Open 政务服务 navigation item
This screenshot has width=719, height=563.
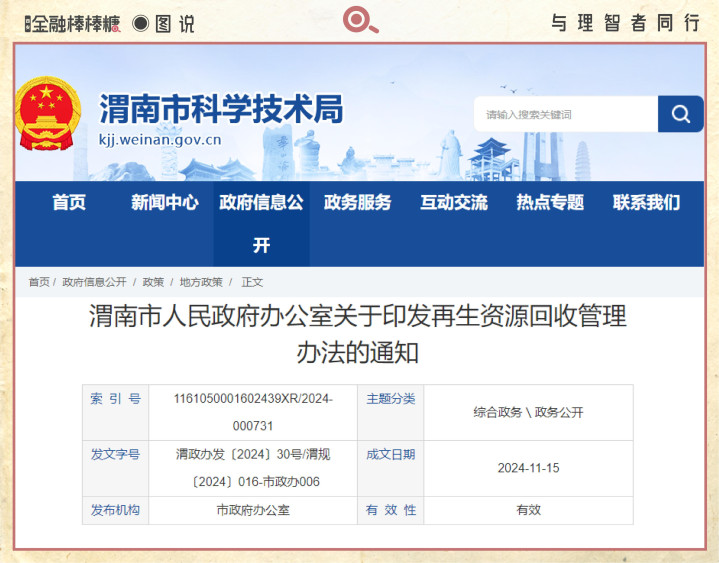tap(357, 202)
